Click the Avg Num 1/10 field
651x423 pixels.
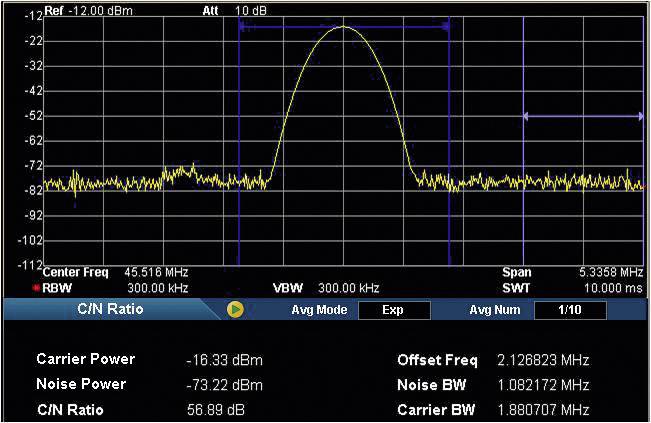(x=569, y=310)
